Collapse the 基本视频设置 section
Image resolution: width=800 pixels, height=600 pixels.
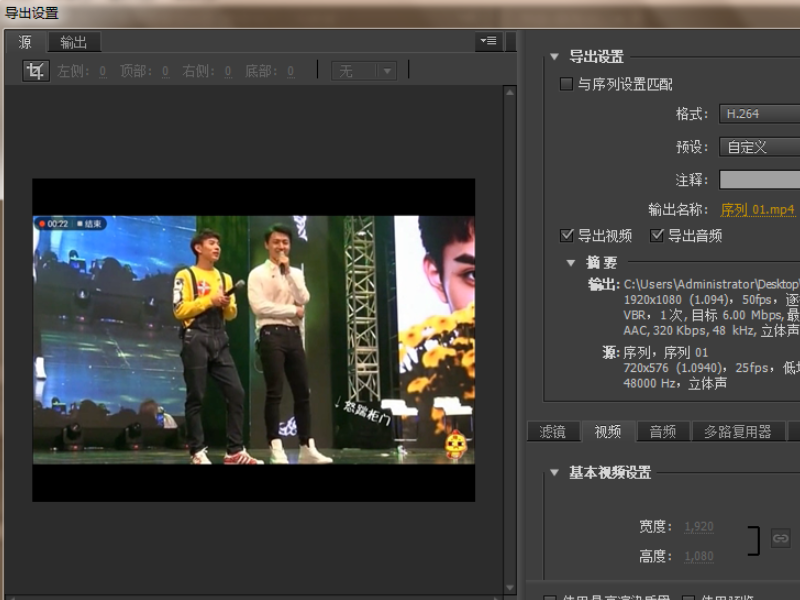click(x=555, y=473)
